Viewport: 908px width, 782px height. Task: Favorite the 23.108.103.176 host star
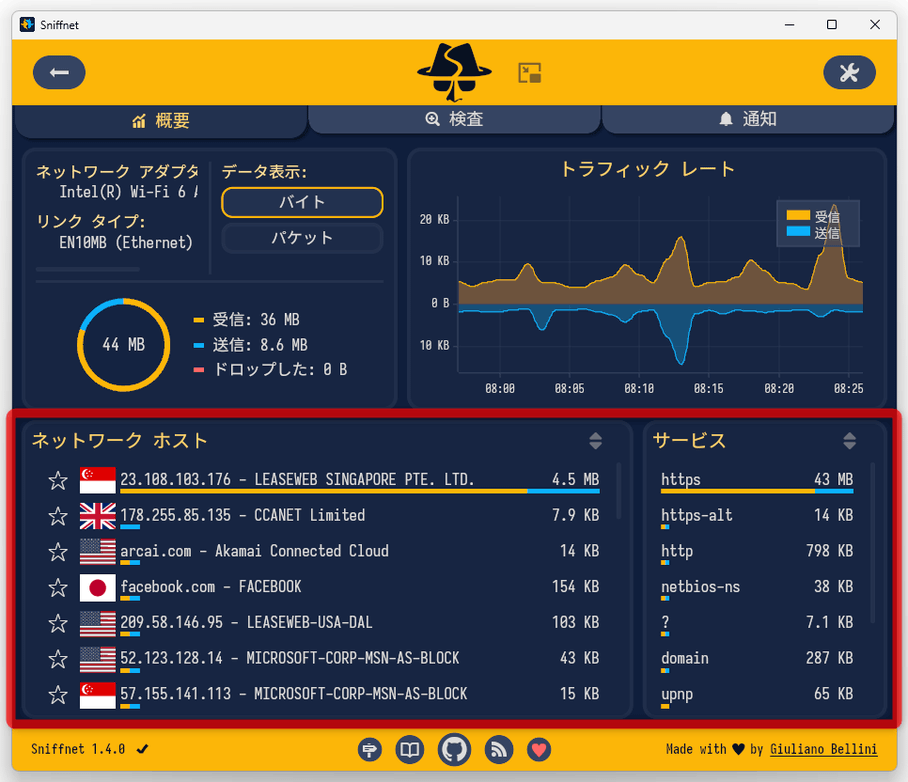[x=58, y=480]
